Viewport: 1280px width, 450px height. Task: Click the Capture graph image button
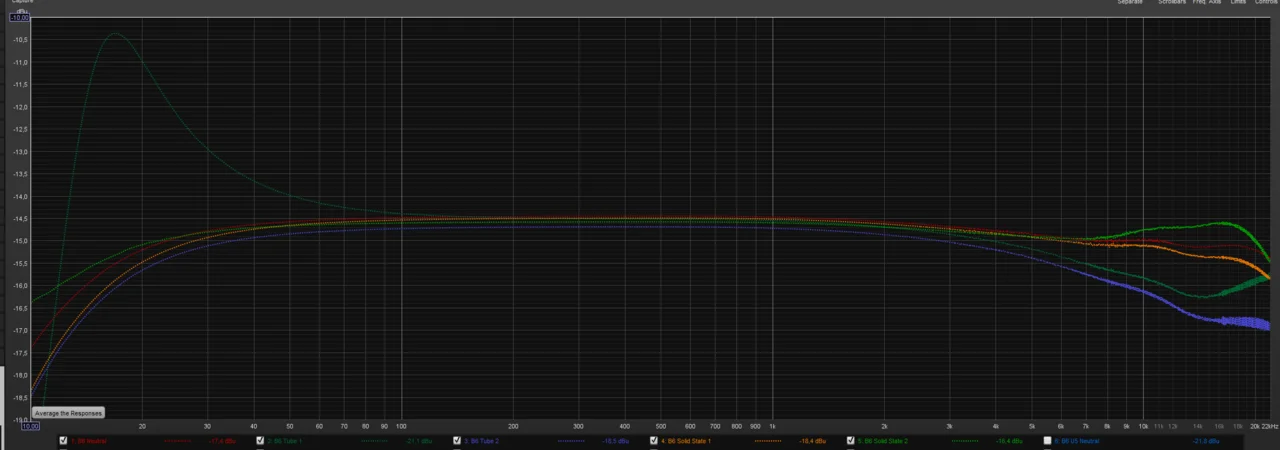tap(22, 2)
